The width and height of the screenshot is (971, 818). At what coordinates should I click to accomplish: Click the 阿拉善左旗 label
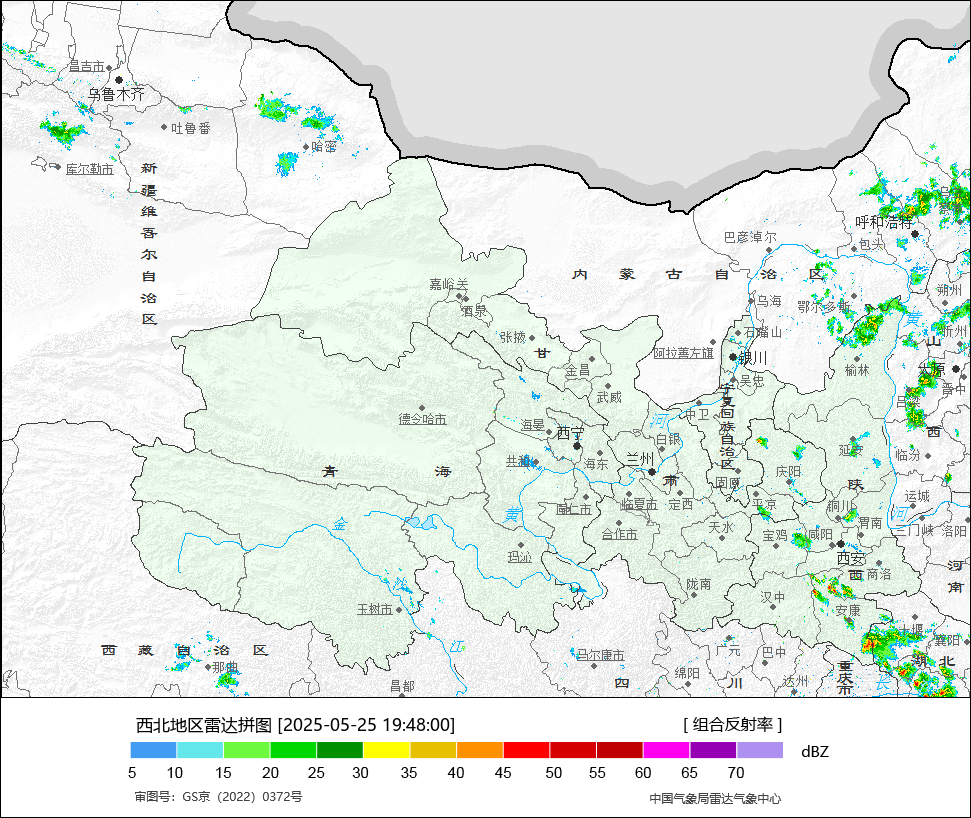click(684, 353)
